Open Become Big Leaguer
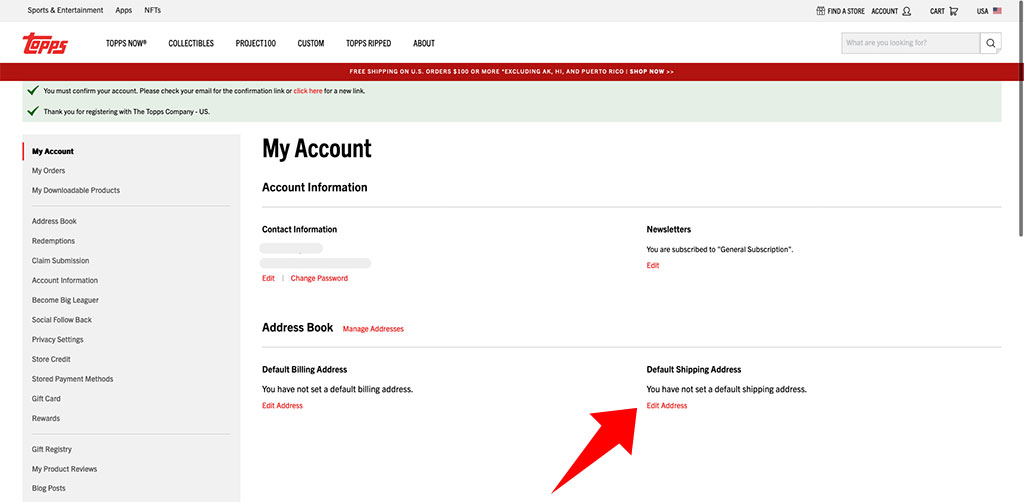 (x=65, y=300)
